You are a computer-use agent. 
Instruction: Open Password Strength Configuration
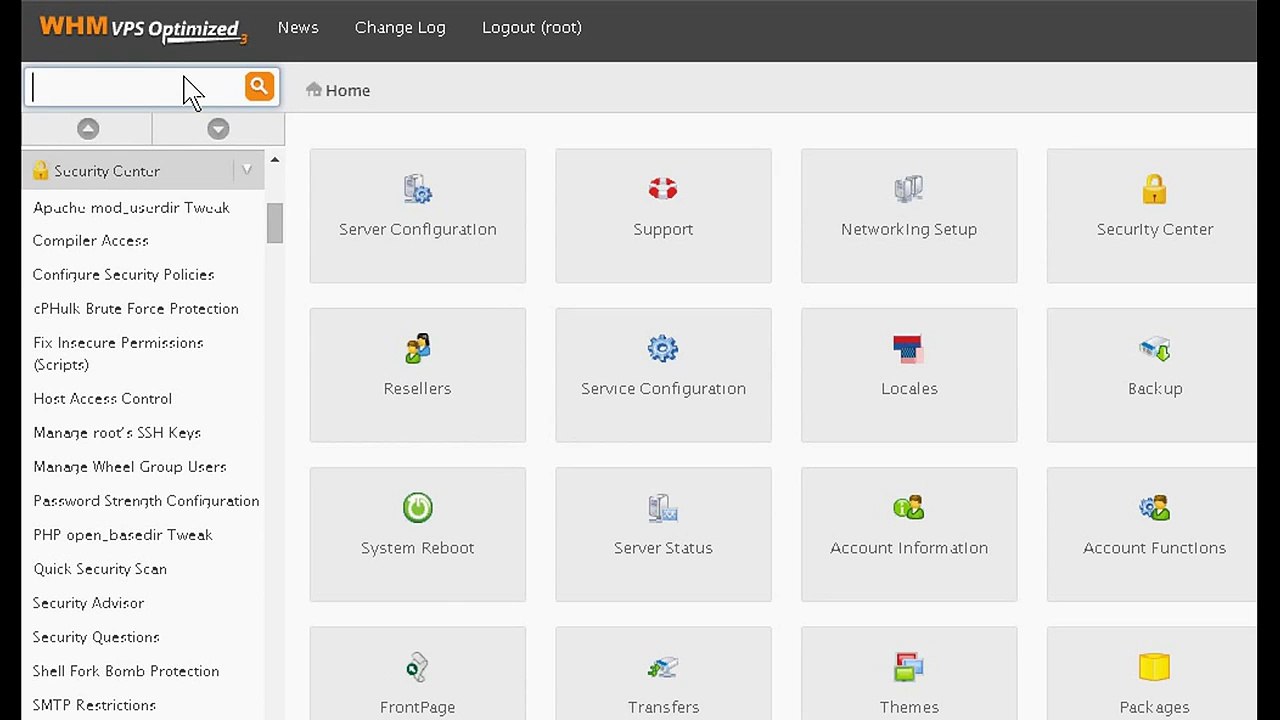146,501
